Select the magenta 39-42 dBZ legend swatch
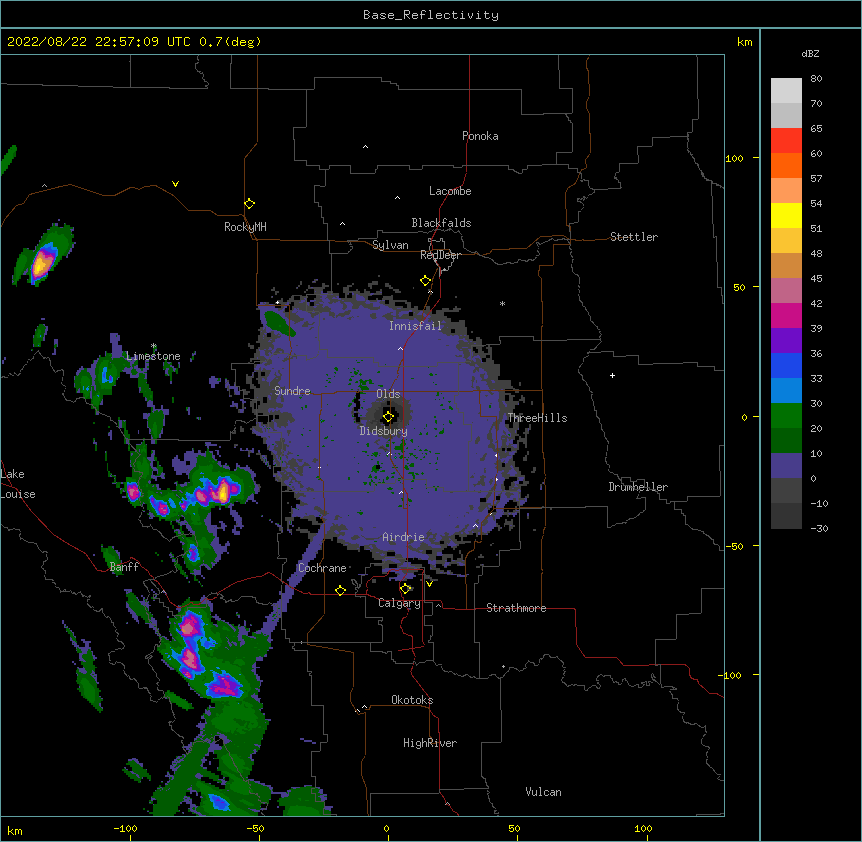The height and width of the screenshot is (842, 862). pyautogui.click(x=786, y=315)
